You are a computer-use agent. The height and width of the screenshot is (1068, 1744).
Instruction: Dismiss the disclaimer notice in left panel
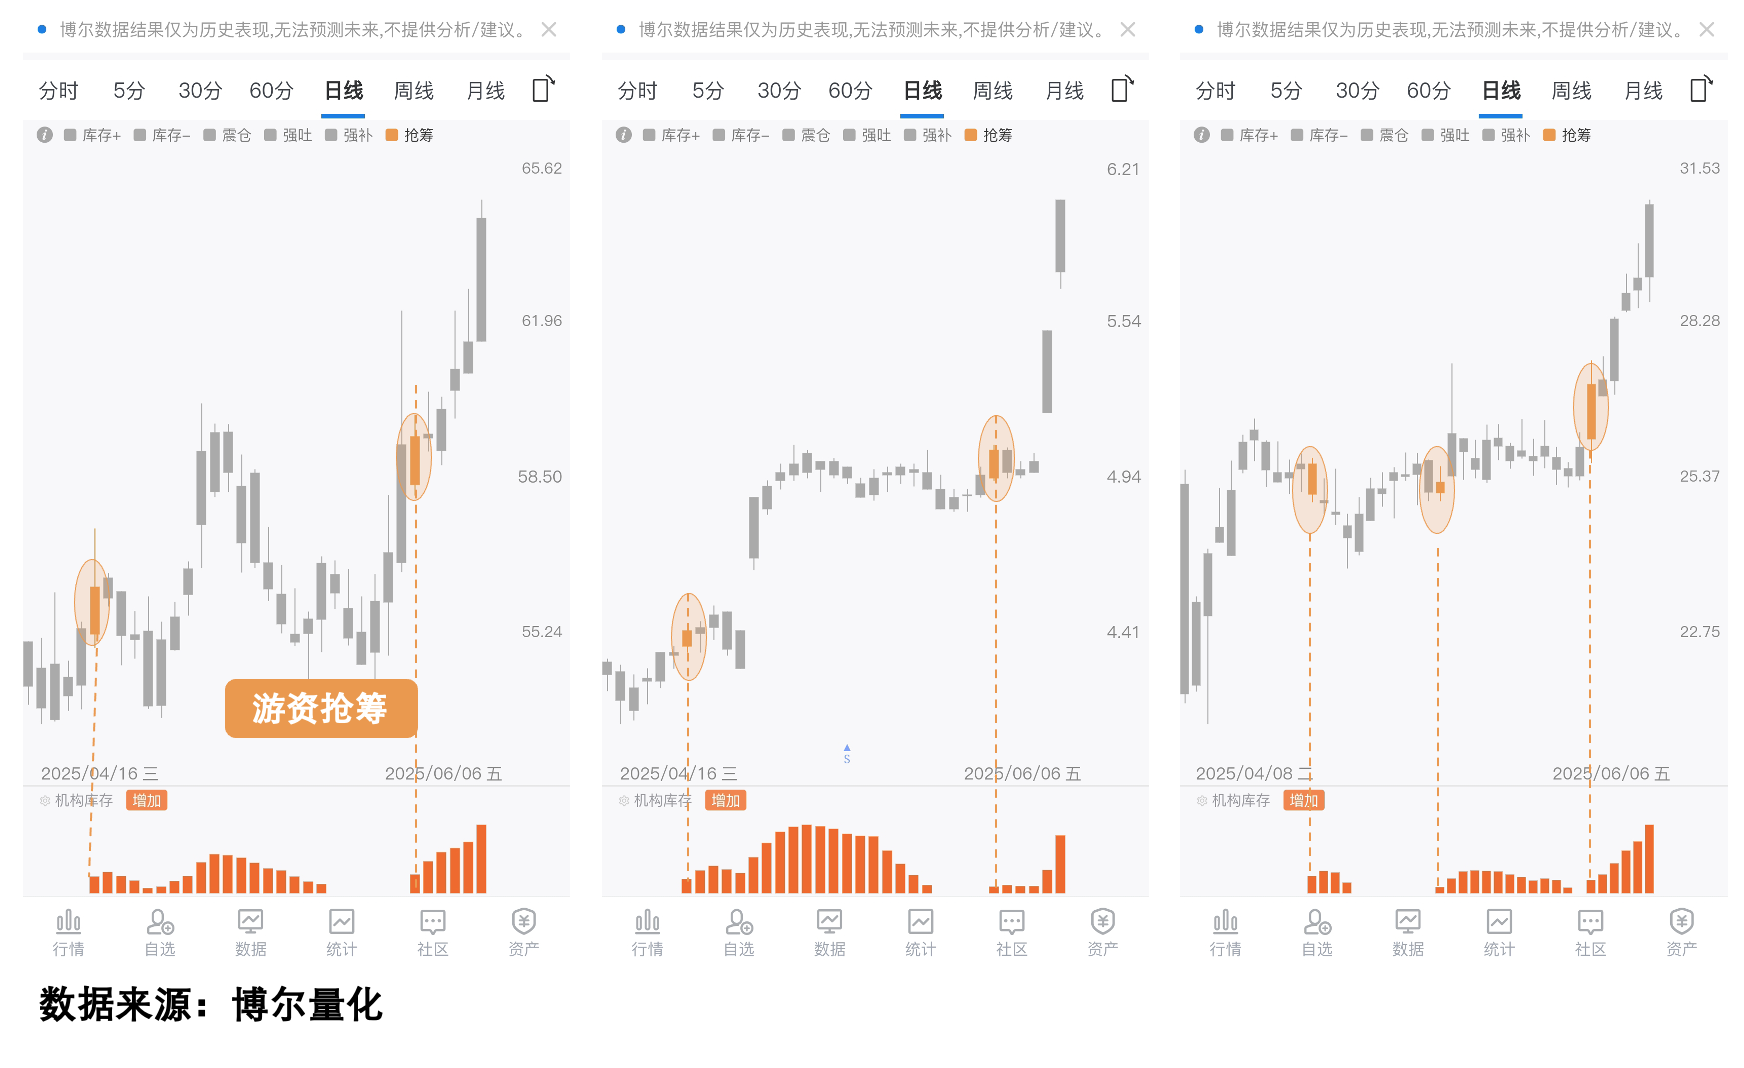click(x=549, y=30)
